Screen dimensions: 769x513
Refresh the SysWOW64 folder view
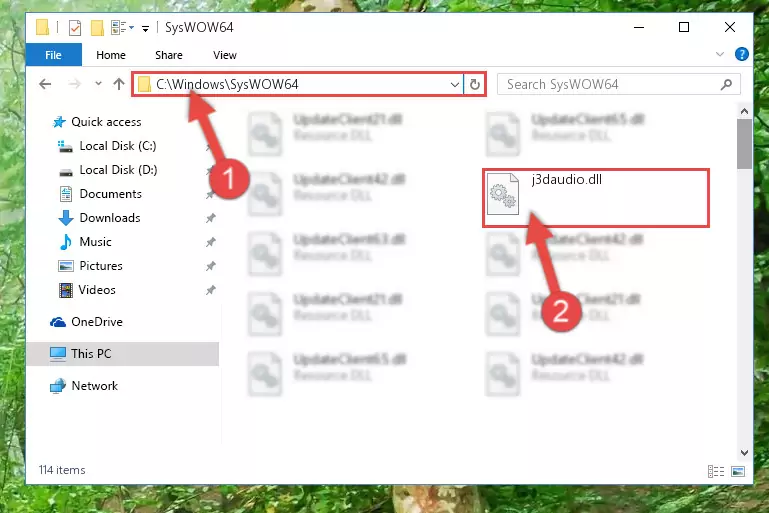474,84
